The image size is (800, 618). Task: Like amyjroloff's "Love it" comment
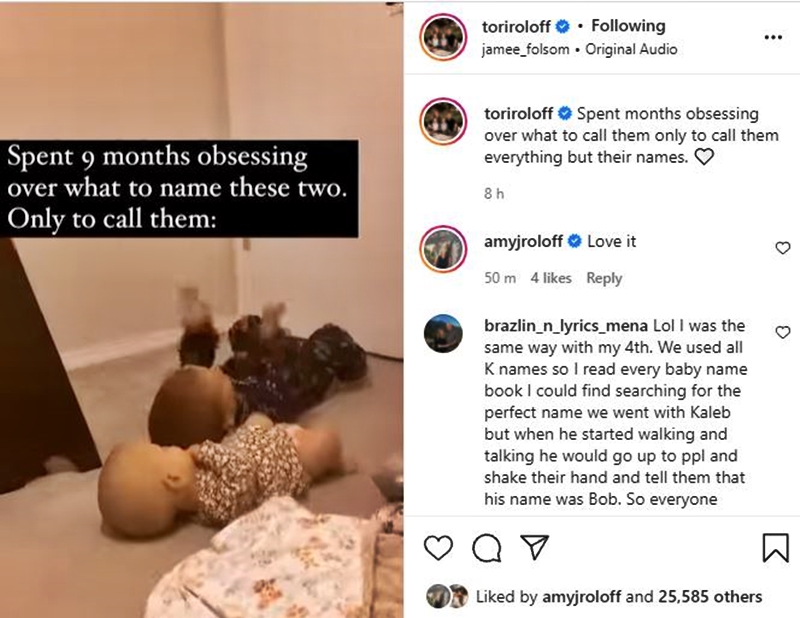click(783, 248)
